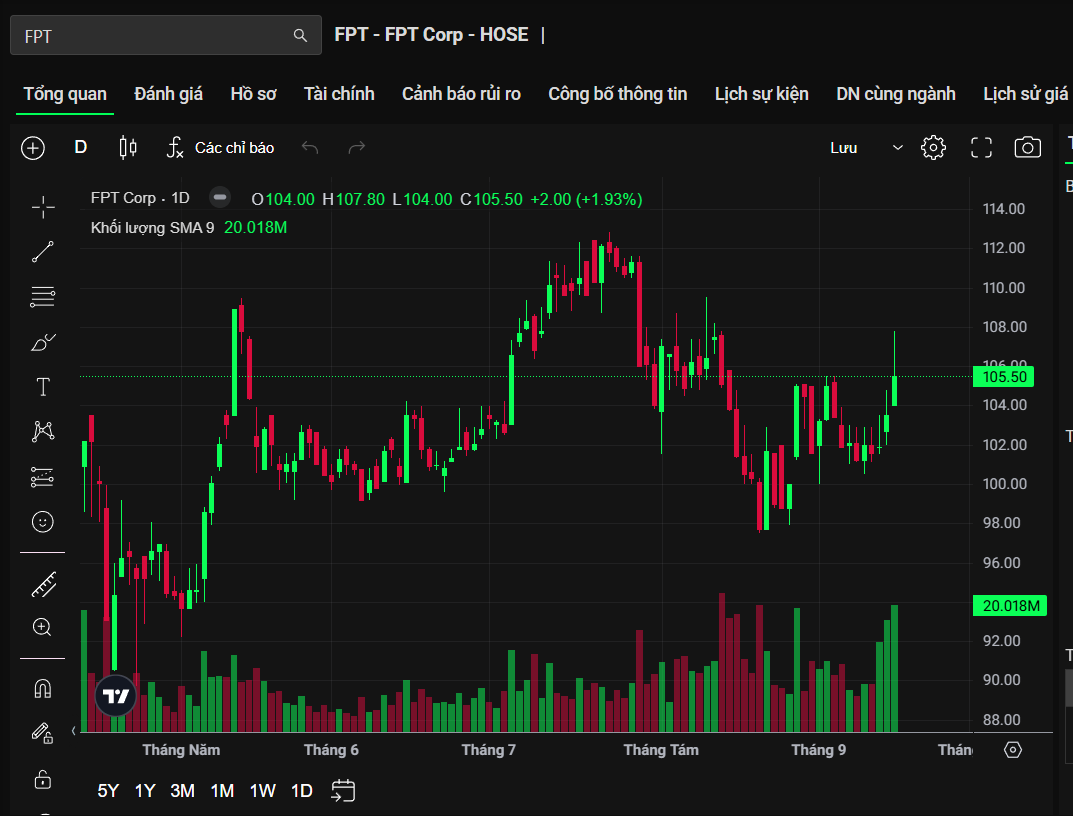Toggle lock all drawing tools
Viewport: 1073px width, 816px height.
click(x=42, y=778)
